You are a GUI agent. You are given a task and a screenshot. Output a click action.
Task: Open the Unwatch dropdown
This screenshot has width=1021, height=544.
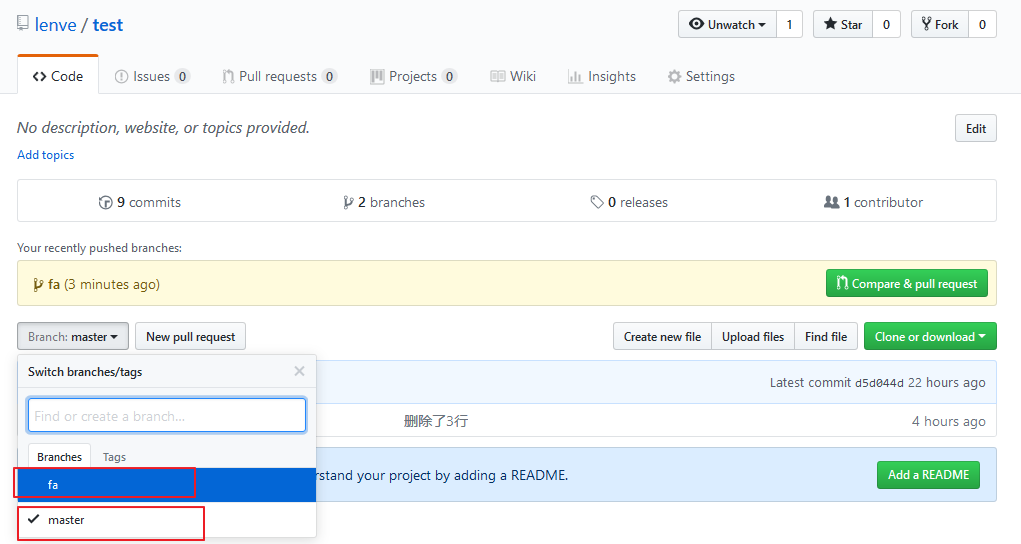727,25
